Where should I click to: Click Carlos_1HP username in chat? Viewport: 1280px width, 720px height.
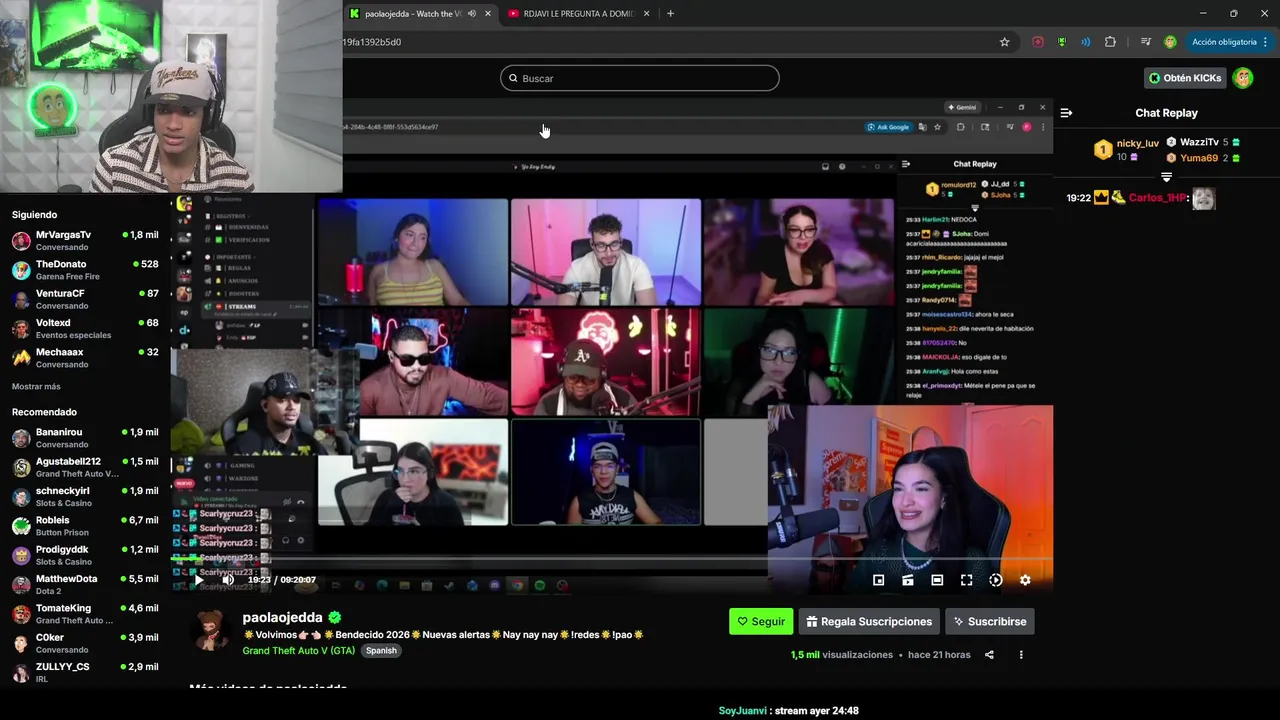pyautogui.click(x=1157, y=198)
